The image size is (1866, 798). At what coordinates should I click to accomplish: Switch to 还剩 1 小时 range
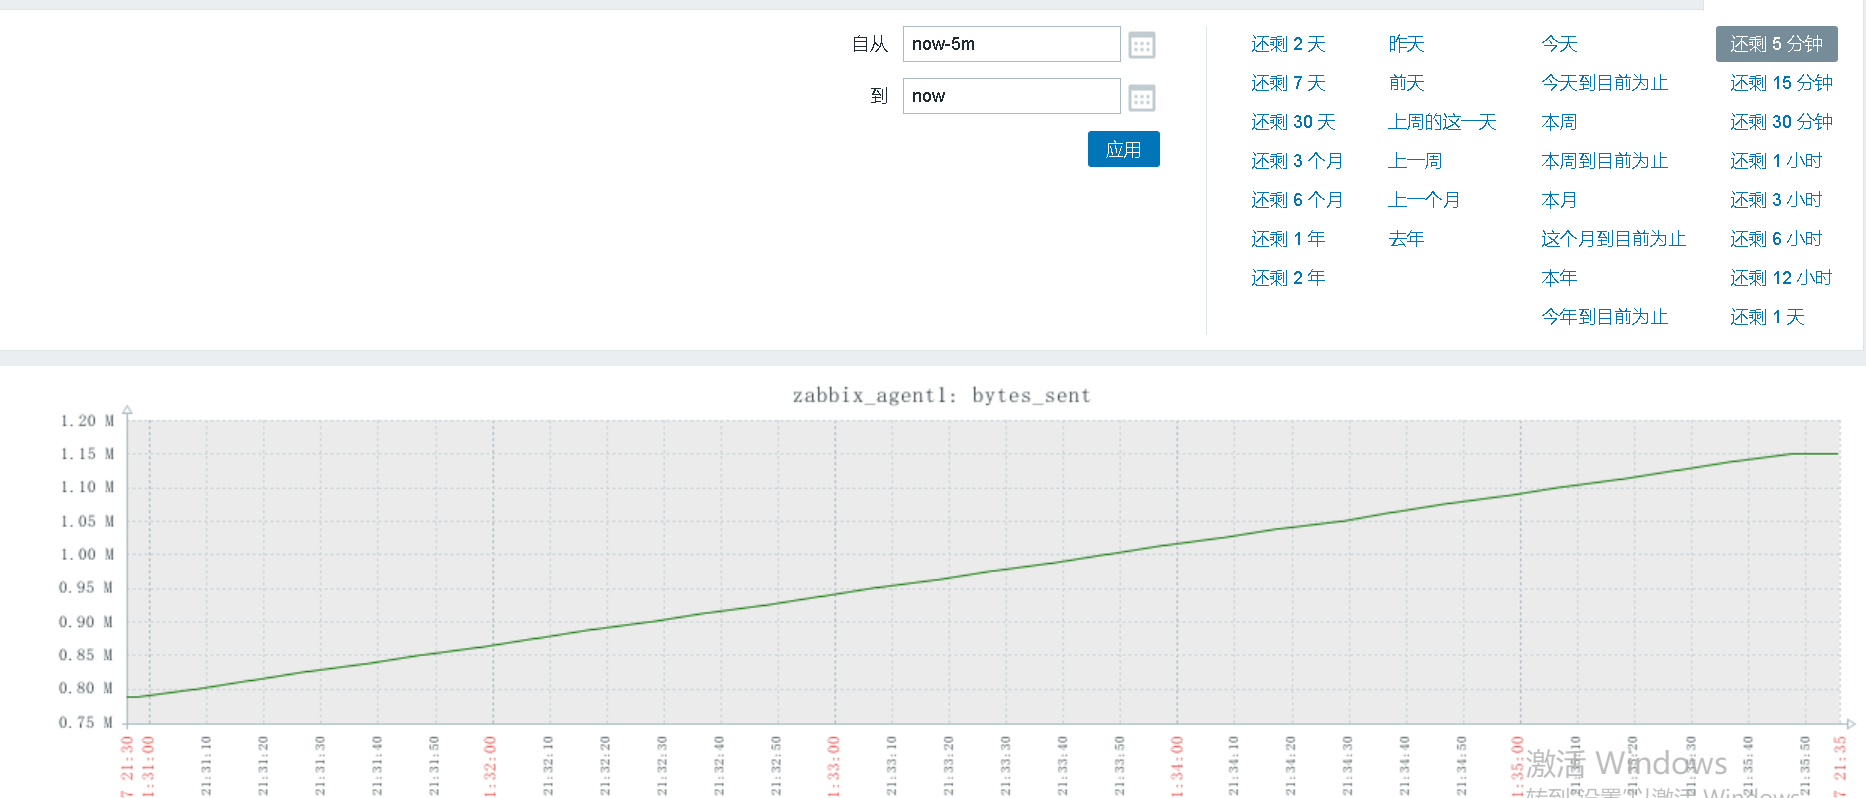[x=1776, y=161]
